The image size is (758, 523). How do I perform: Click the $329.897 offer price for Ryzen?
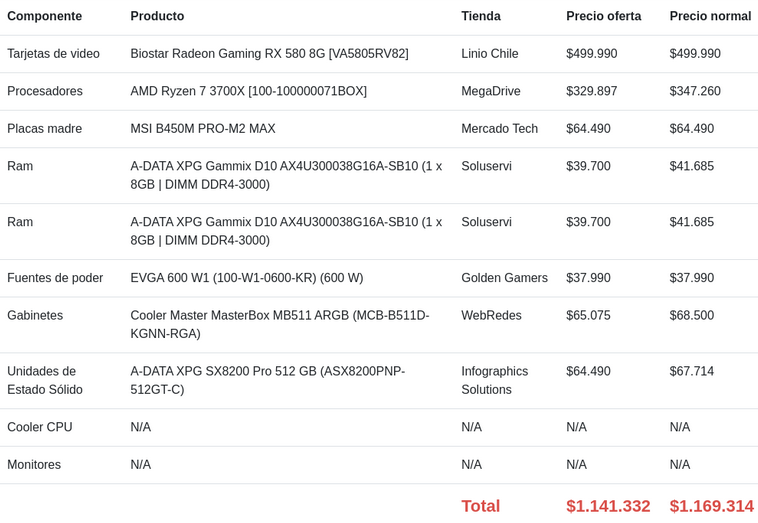coord(591,91)
